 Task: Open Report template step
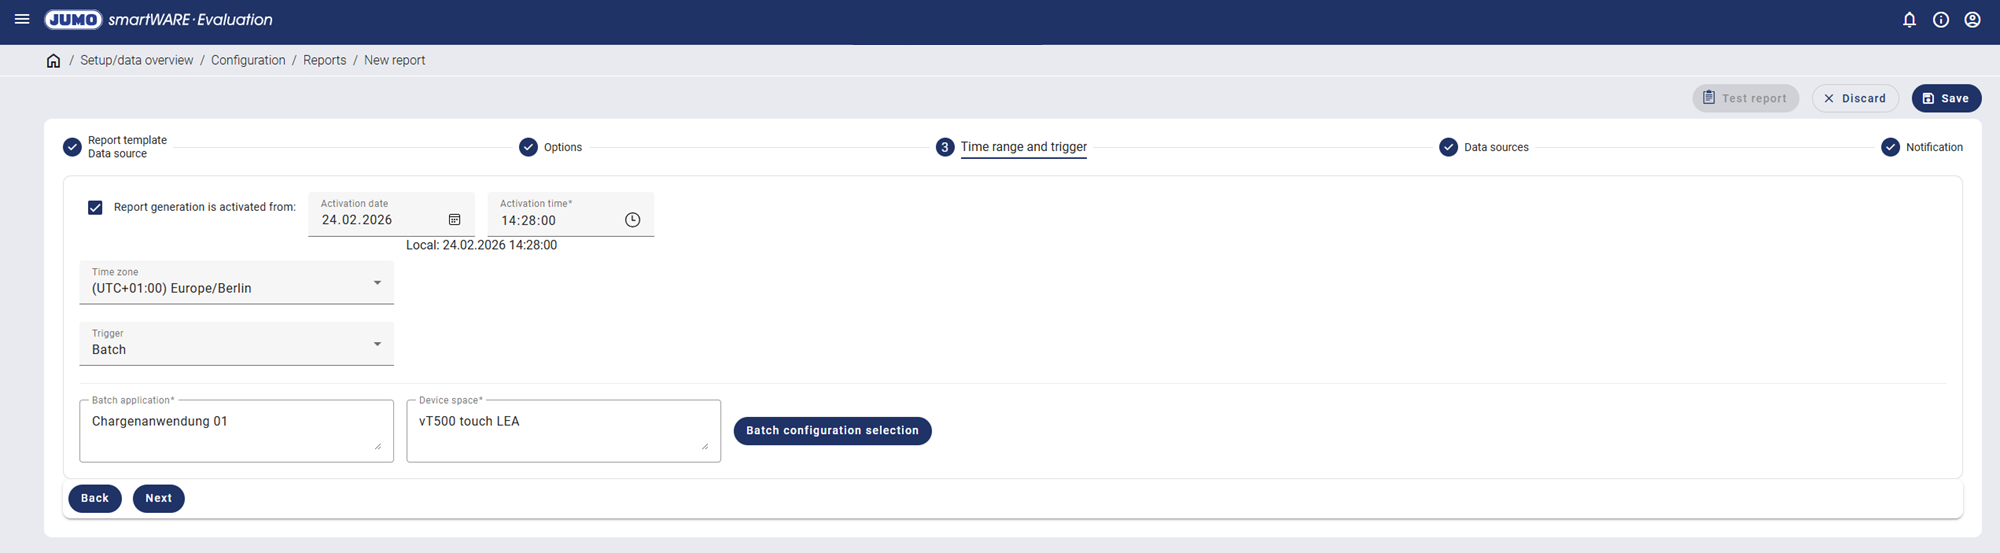tap(115, 147)
